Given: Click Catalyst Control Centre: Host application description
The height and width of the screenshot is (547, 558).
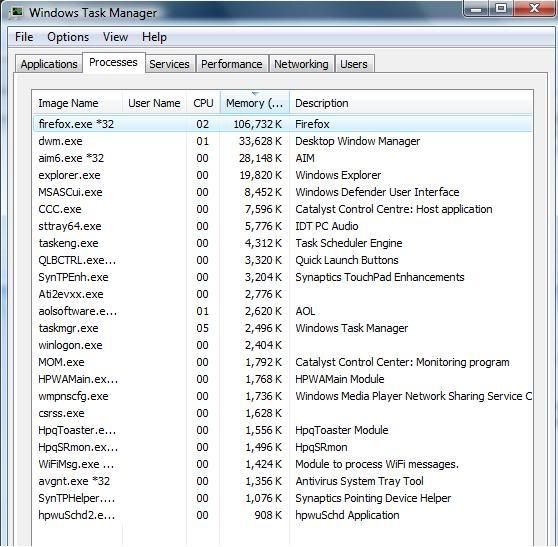Looking at the screenshot, I should click(394, 209).
